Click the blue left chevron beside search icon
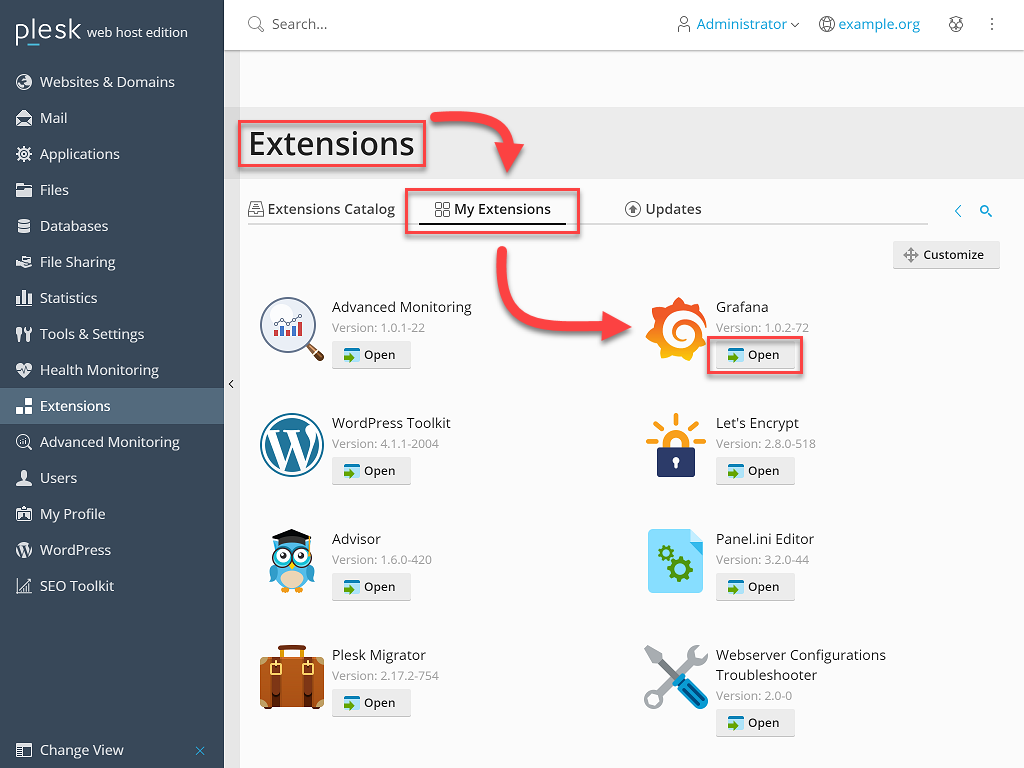This screenshot has width=1024, height=768. pyautogui.click(x=958, y=211)
